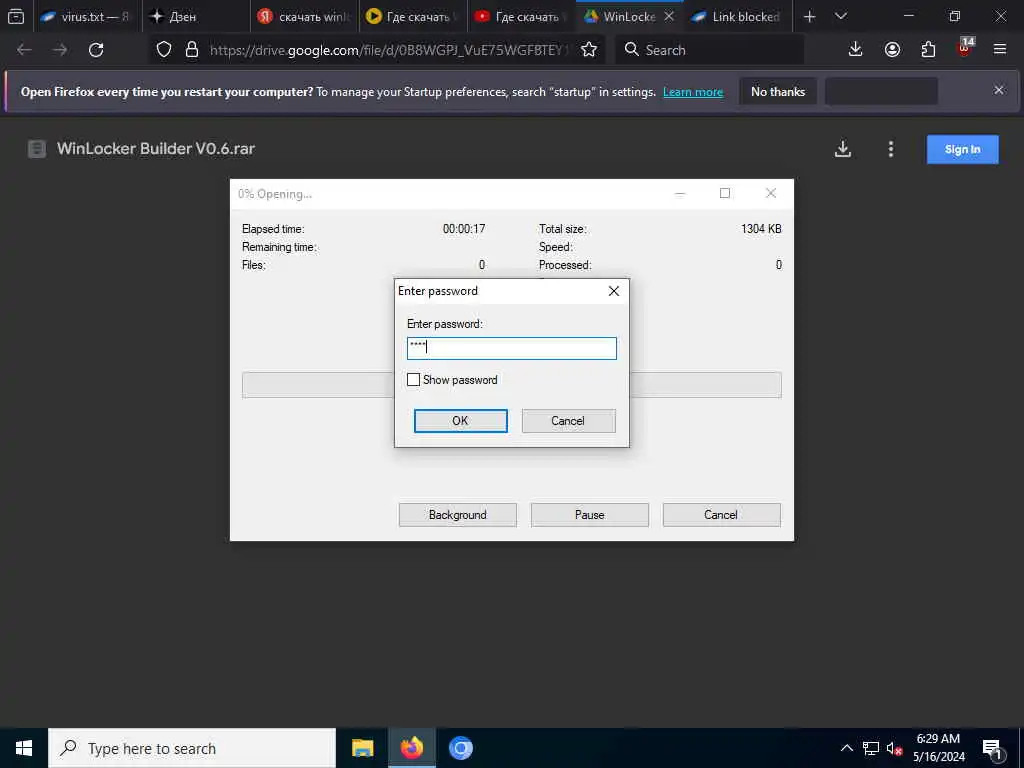
Task: Open the shield tracking protection icon
Action: click(164, 50)
